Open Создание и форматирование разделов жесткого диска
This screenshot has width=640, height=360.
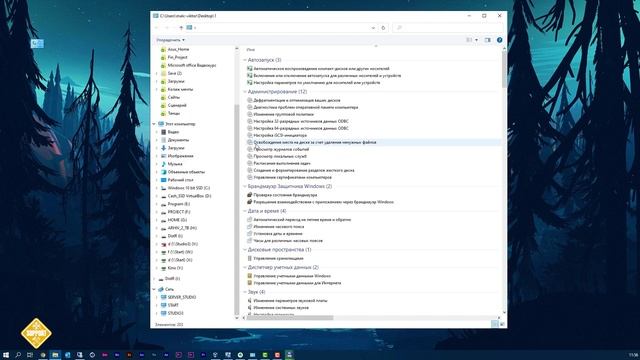point(304,170)
